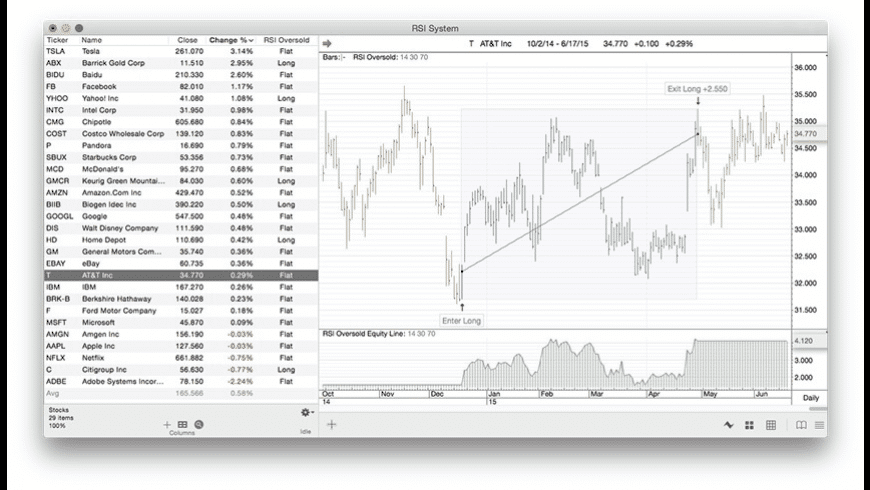Select the C Citigroup Inc row
The height and width of the screenshot is (490, 870).
181,370
